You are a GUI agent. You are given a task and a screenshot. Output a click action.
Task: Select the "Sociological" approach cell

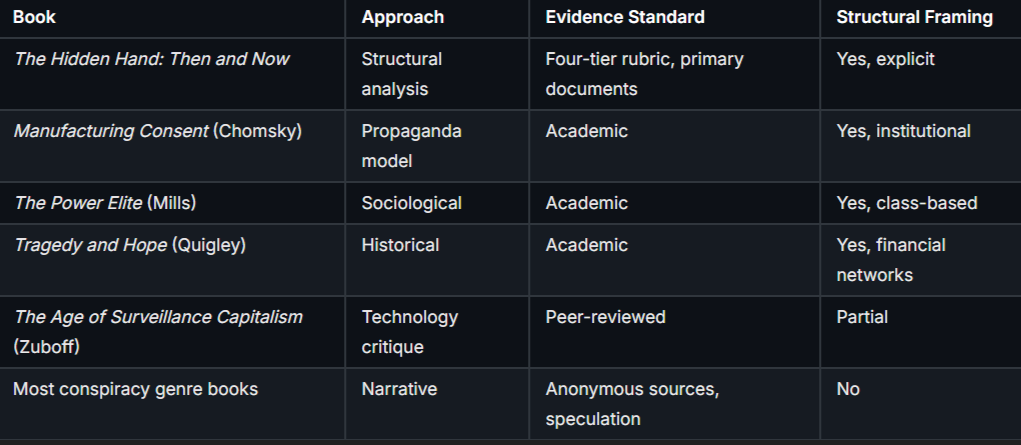(412, 203)
